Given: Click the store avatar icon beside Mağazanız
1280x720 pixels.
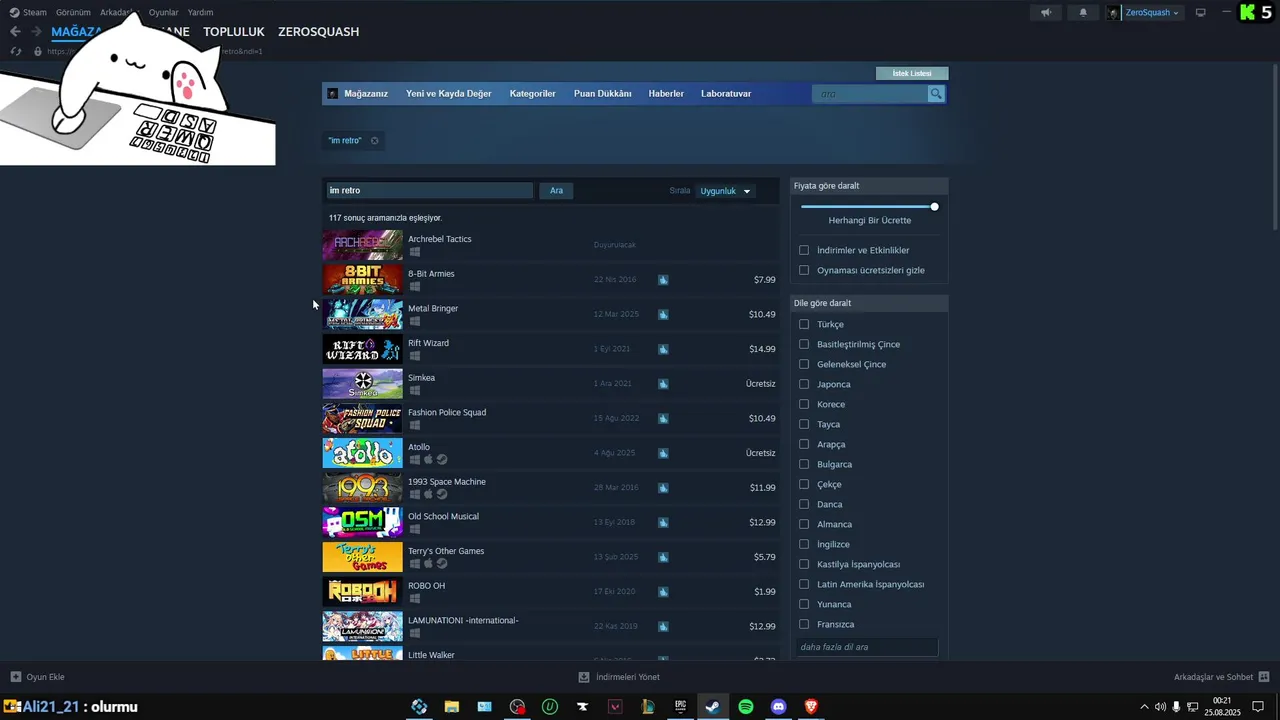Looking at the screenshot, I should (x=333, y=94).
